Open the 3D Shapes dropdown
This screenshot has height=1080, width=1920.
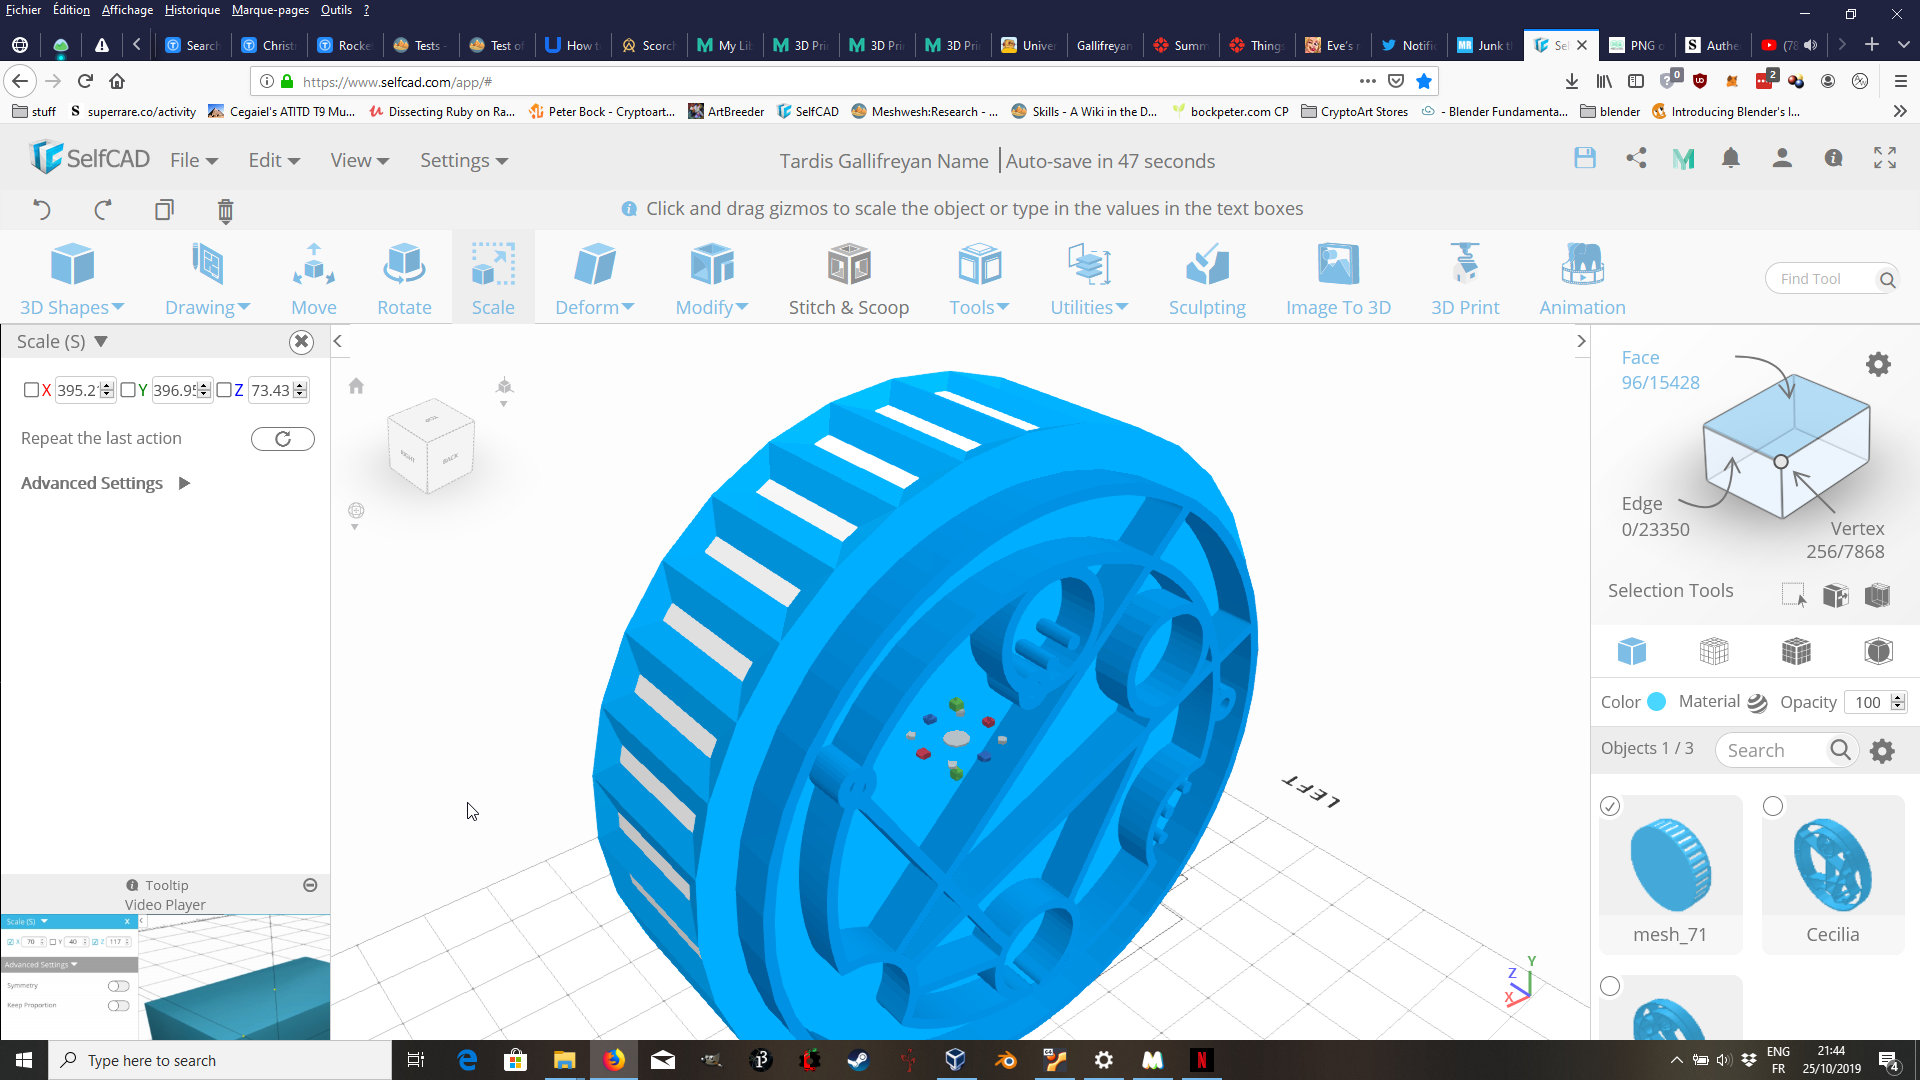click(x=72, y=307)
